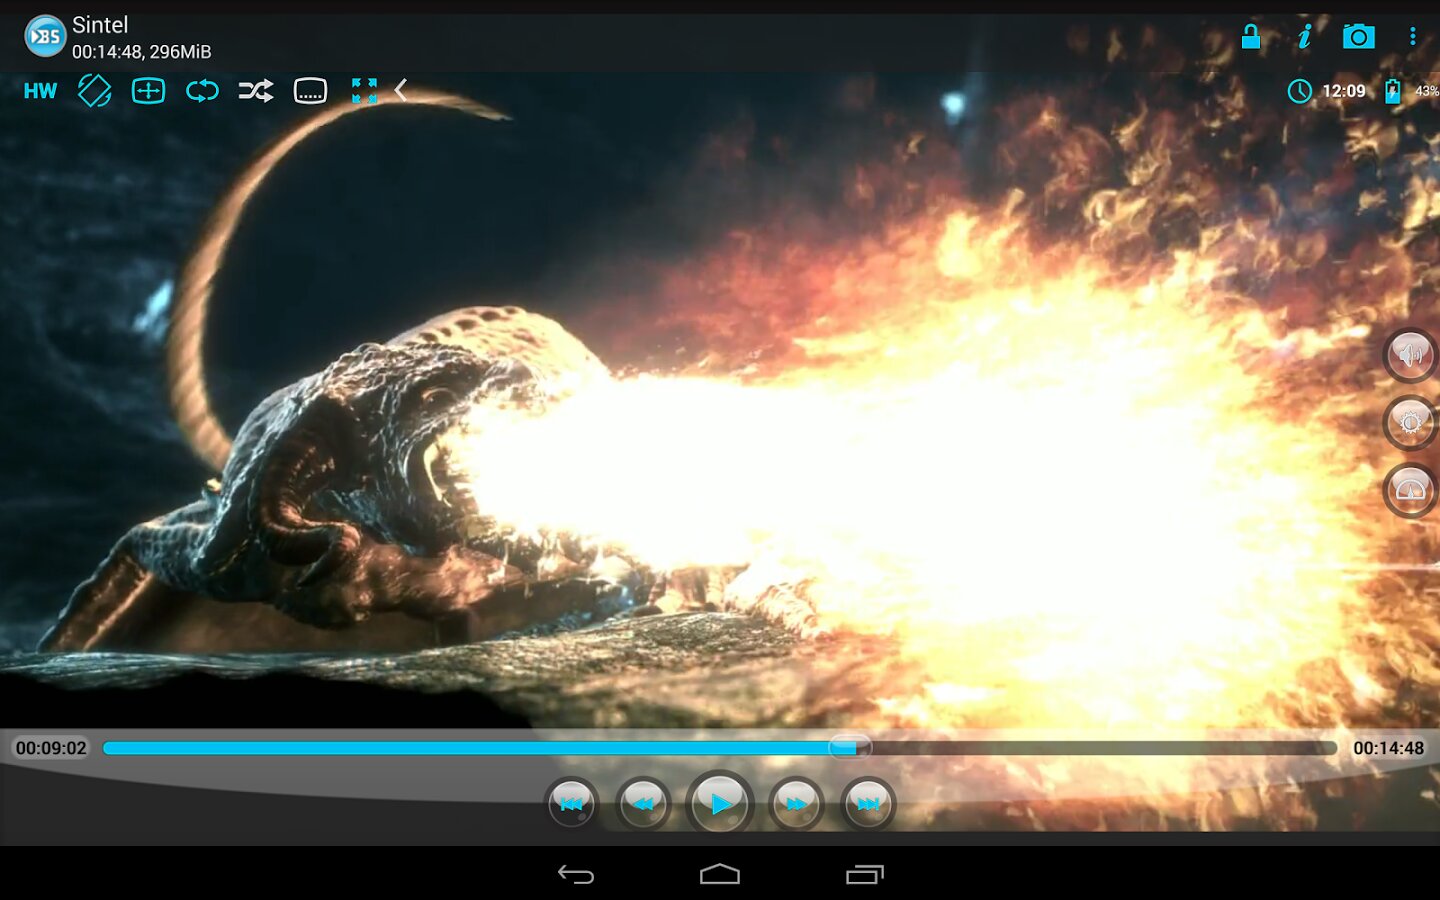Image resolution: width=1440 pixels, height=900 pixels.
Task: Tap the battery status icon
Action: point(1392,92)
